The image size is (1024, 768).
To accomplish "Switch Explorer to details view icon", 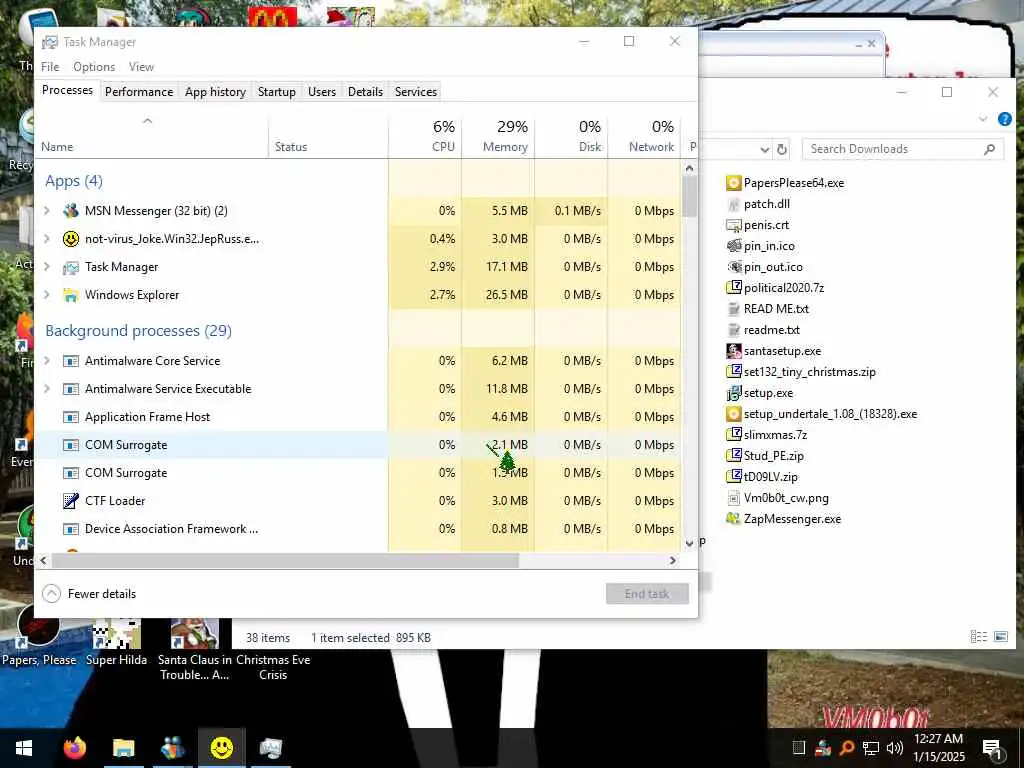I will click(978, 636).
